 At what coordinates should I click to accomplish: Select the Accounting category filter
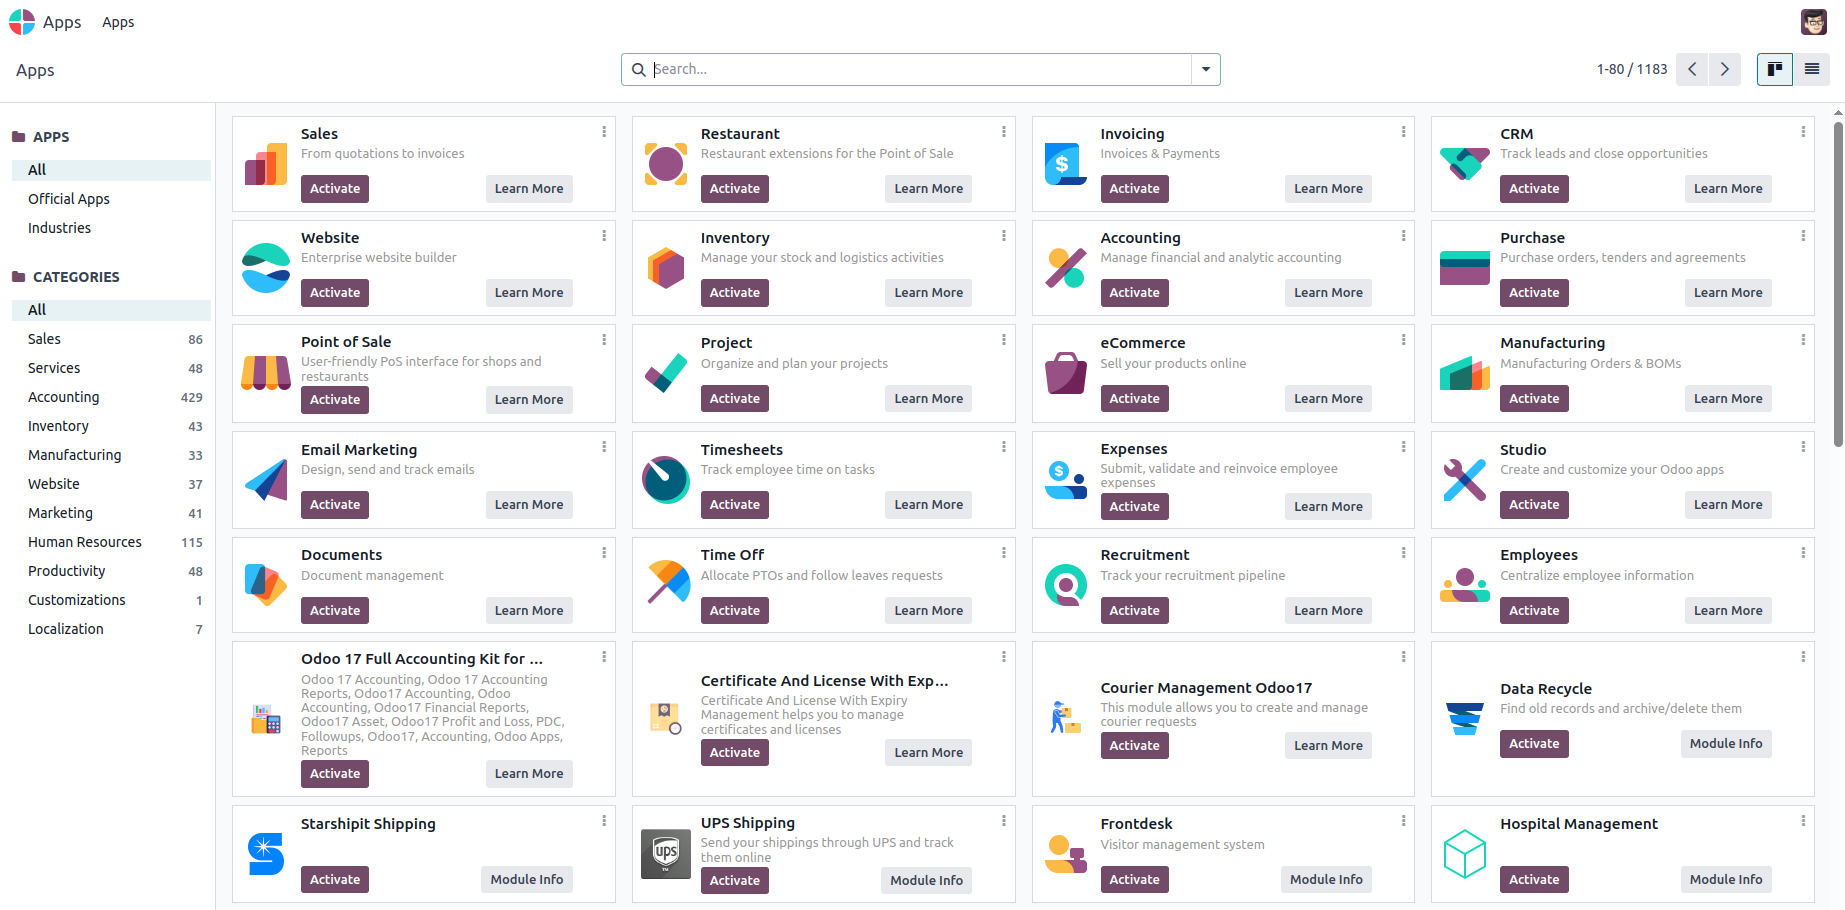(x=64, y=397)
